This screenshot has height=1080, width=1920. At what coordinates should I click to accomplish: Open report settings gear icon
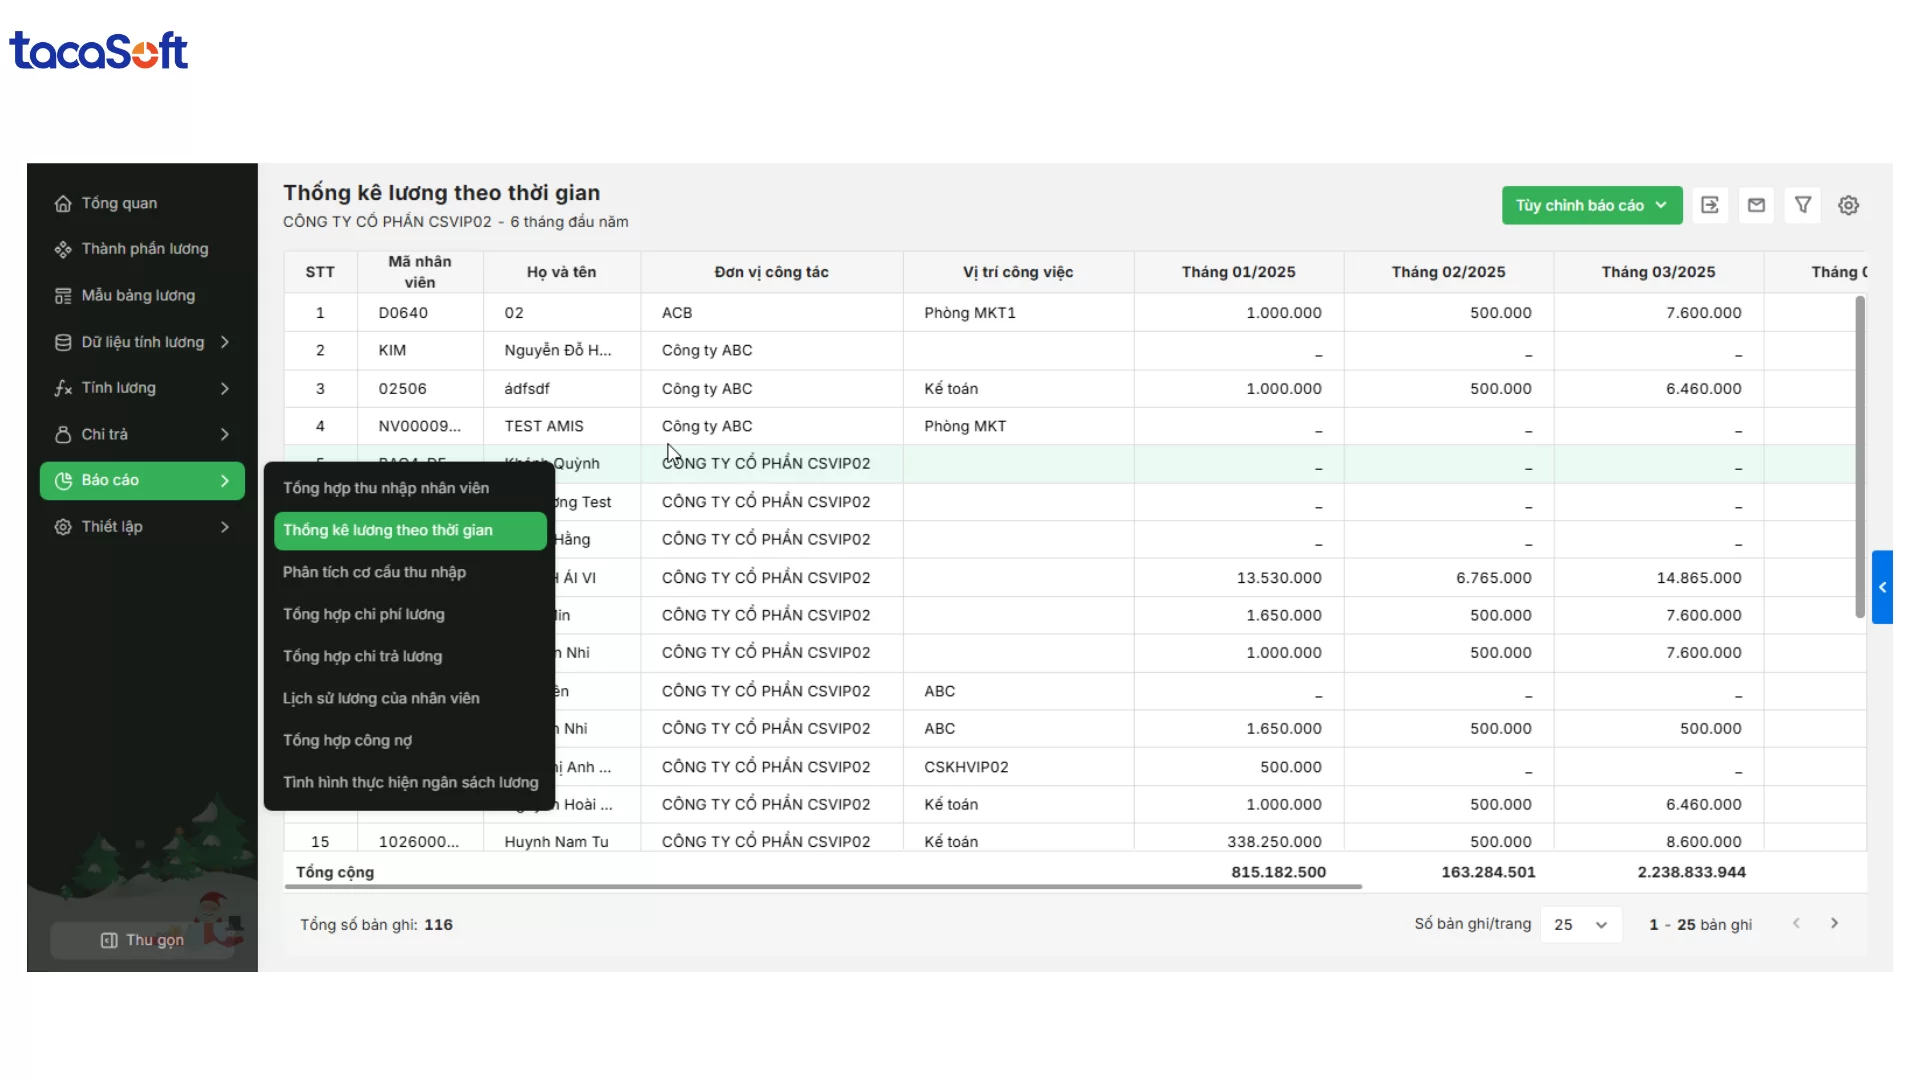click(1848, 205)
